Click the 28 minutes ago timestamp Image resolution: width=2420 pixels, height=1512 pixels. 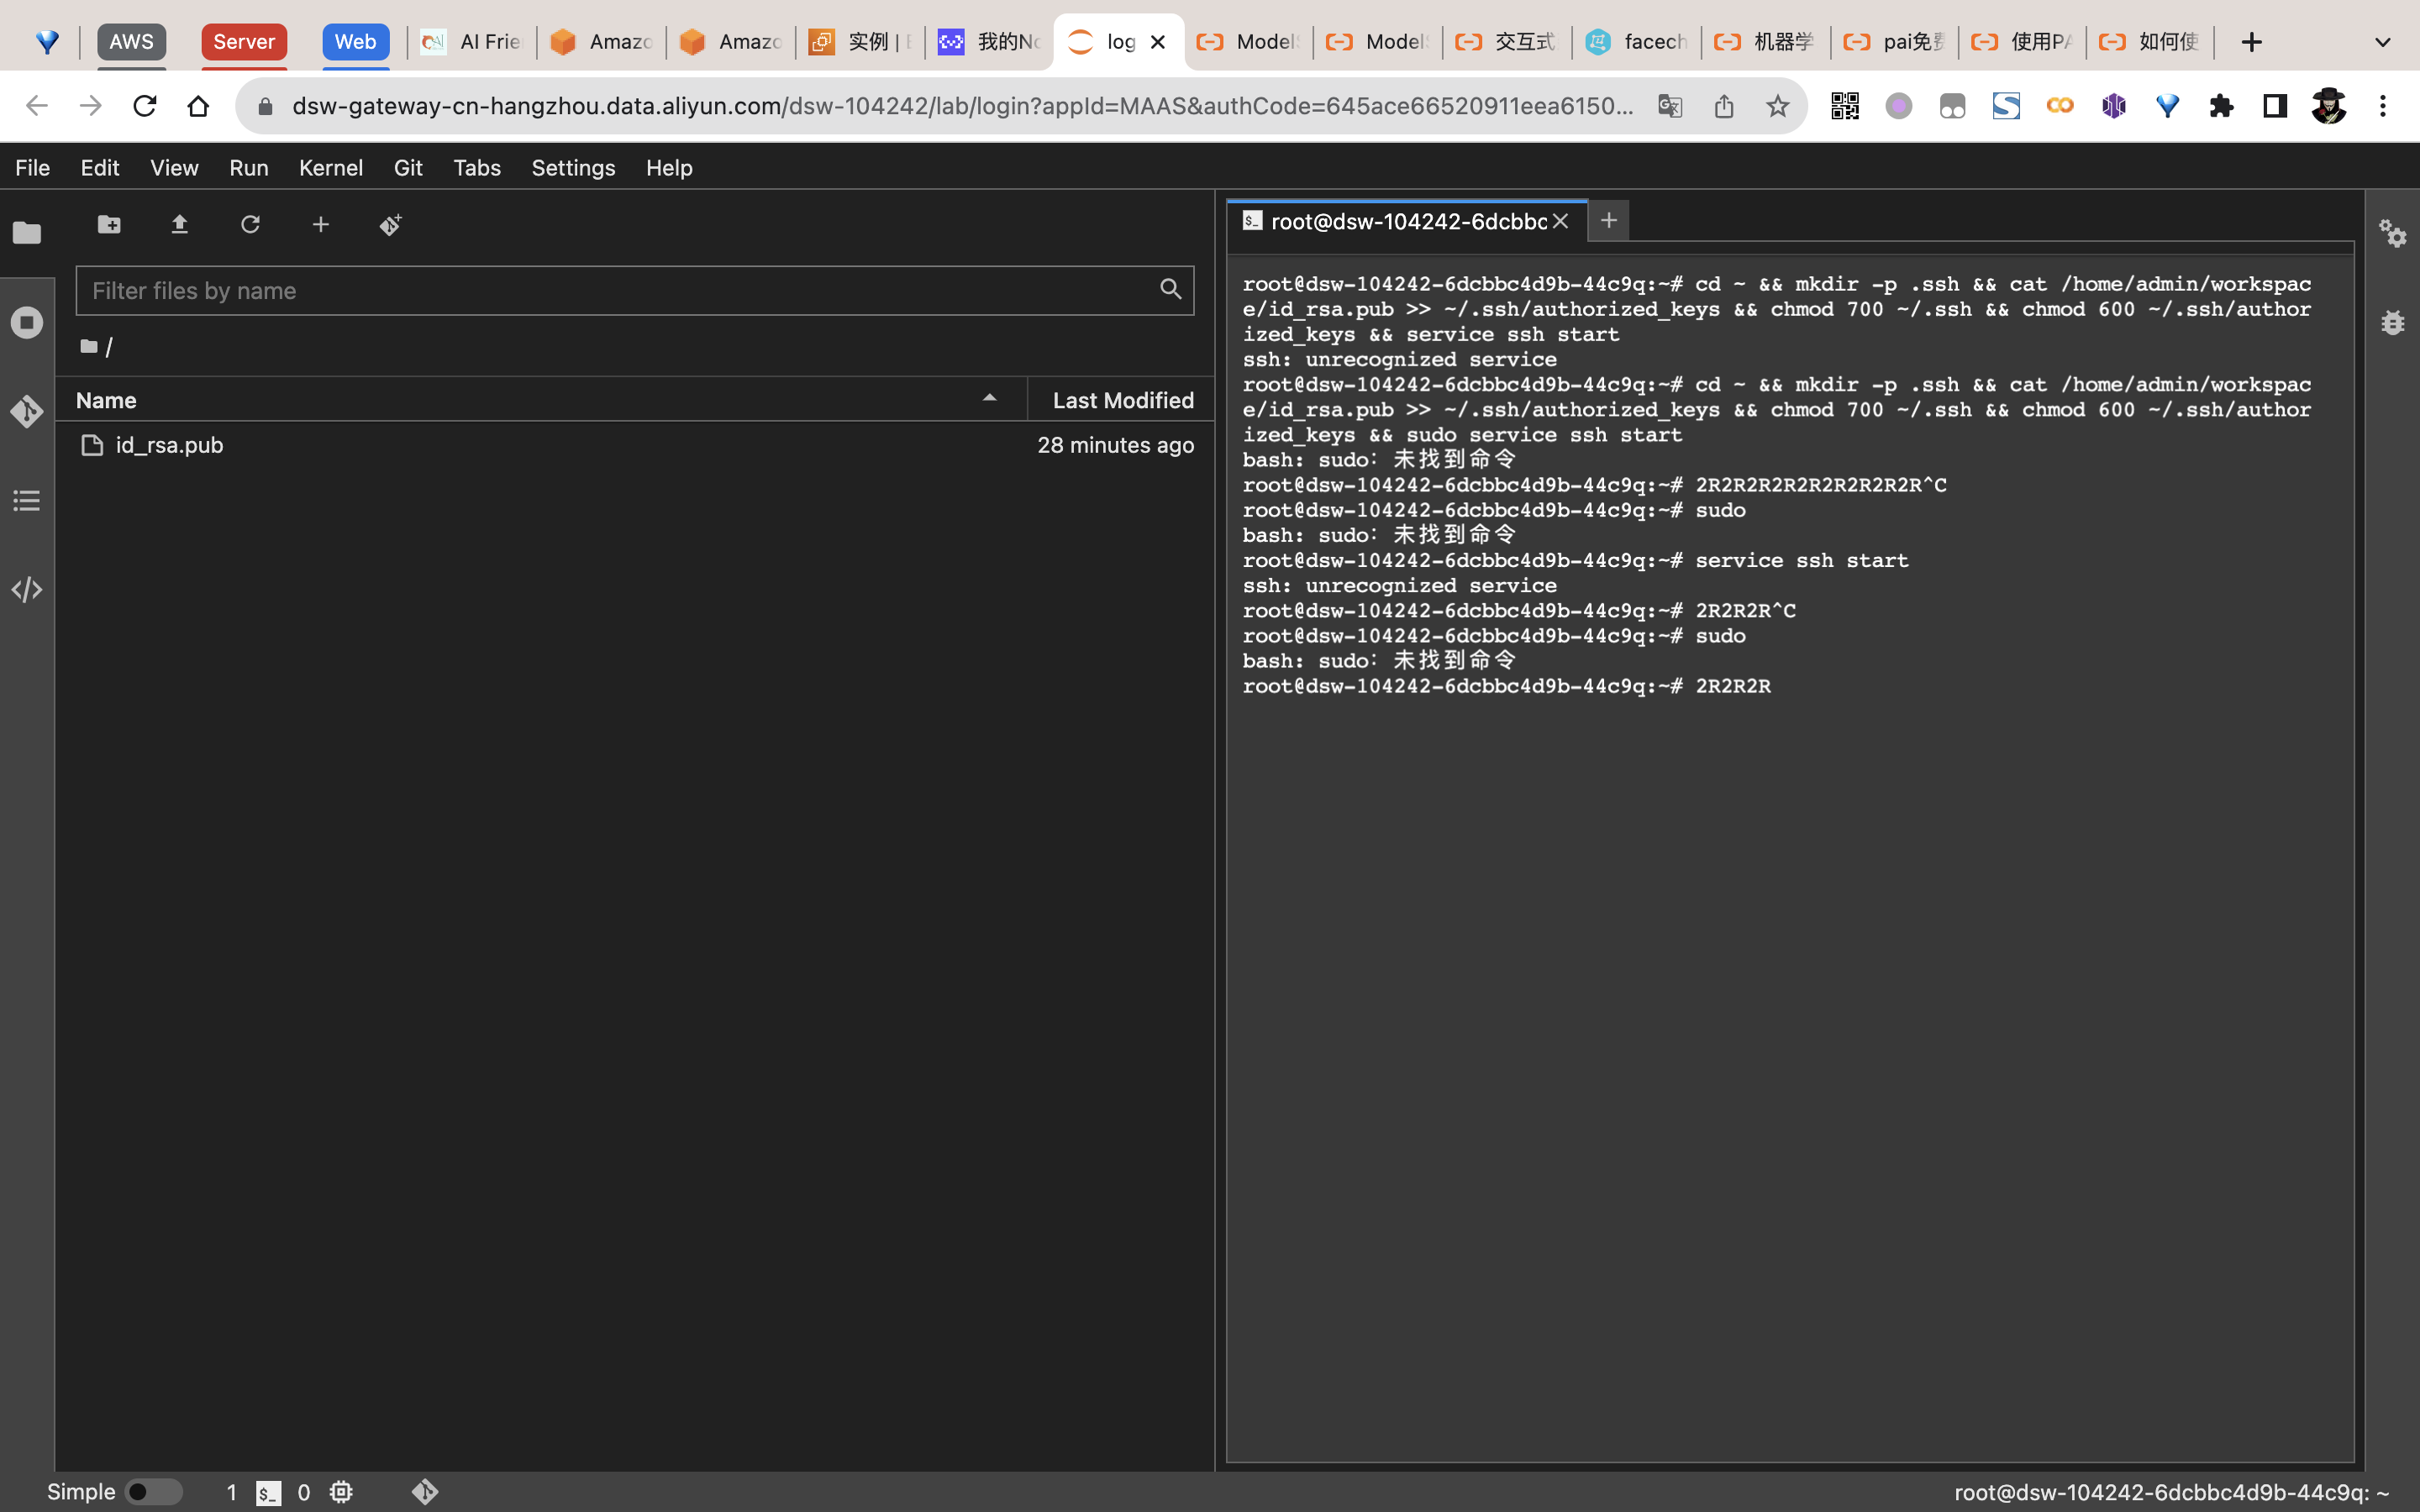[x=1115, y=445]
